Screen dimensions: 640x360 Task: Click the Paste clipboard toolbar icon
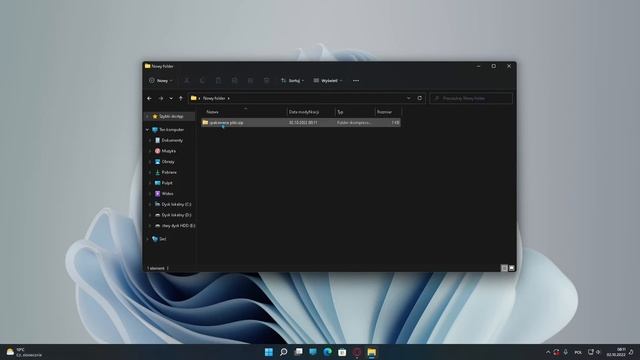[218, 81]
